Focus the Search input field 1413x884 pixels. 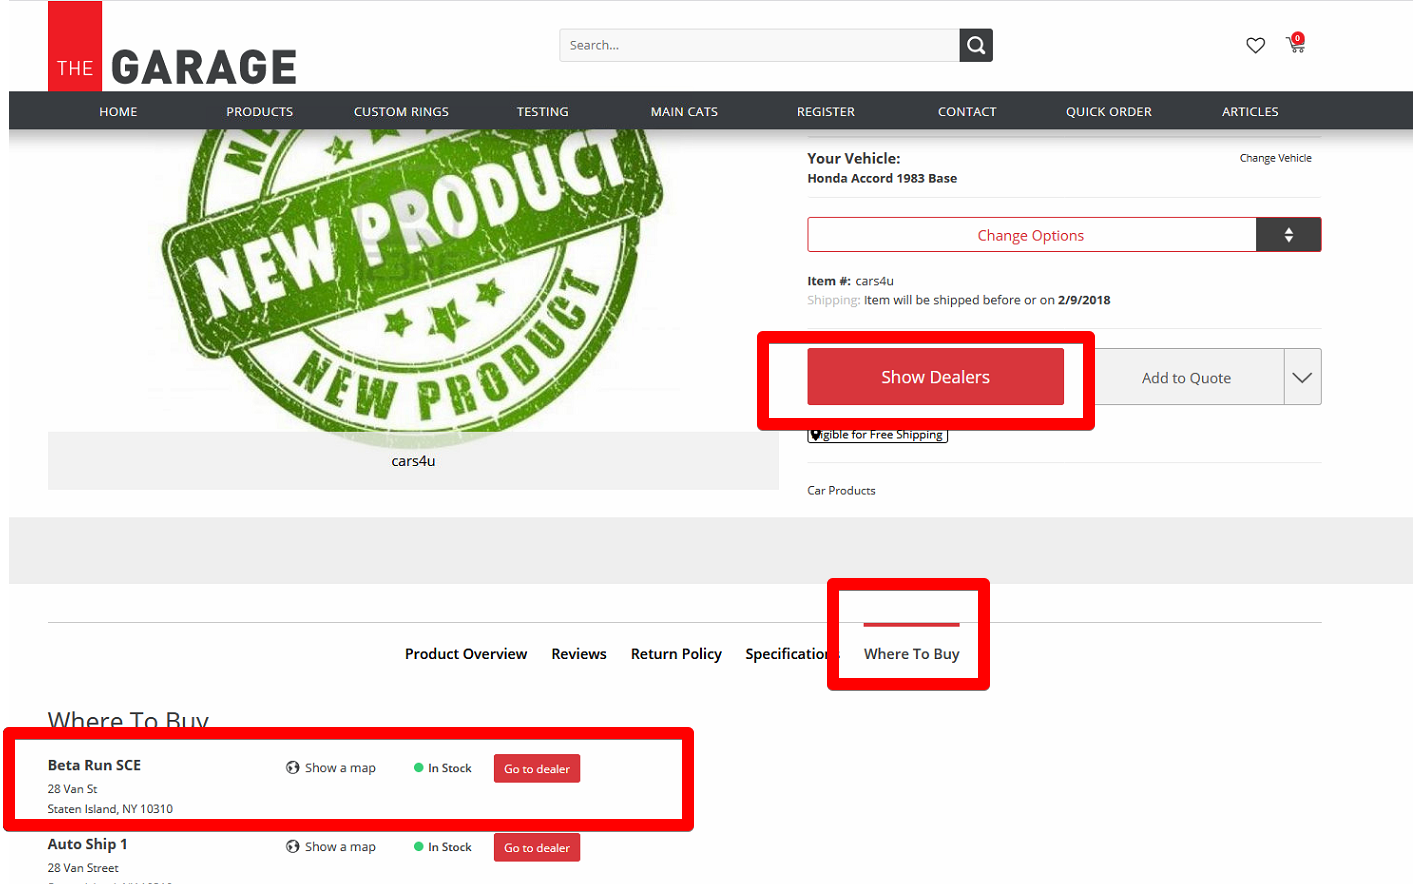coord(759,45)
